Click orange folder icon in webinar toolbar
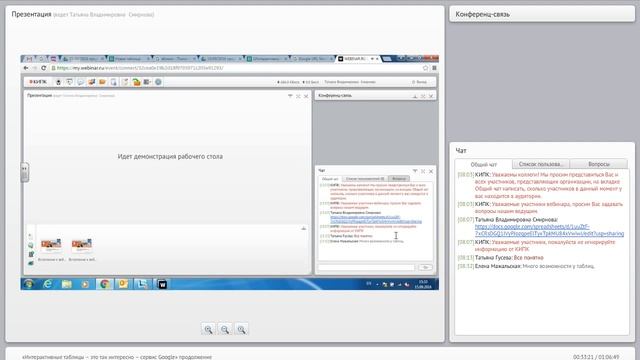The height and width of the screenshot is (360, 640). click(102, 82)
